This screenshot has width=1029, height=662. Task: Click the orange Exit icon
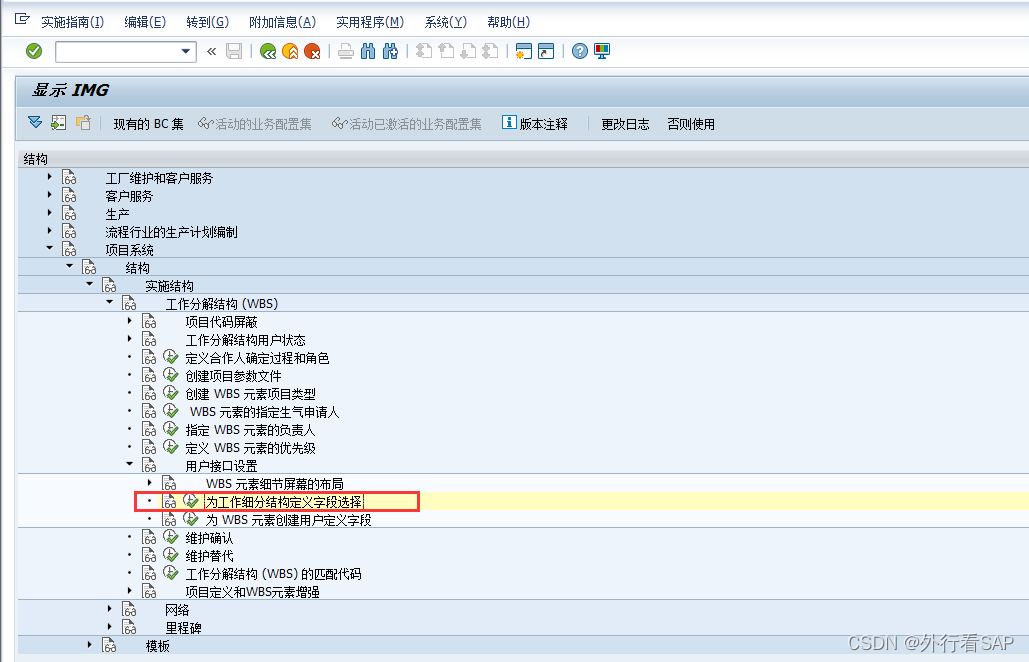coord(290,51)
